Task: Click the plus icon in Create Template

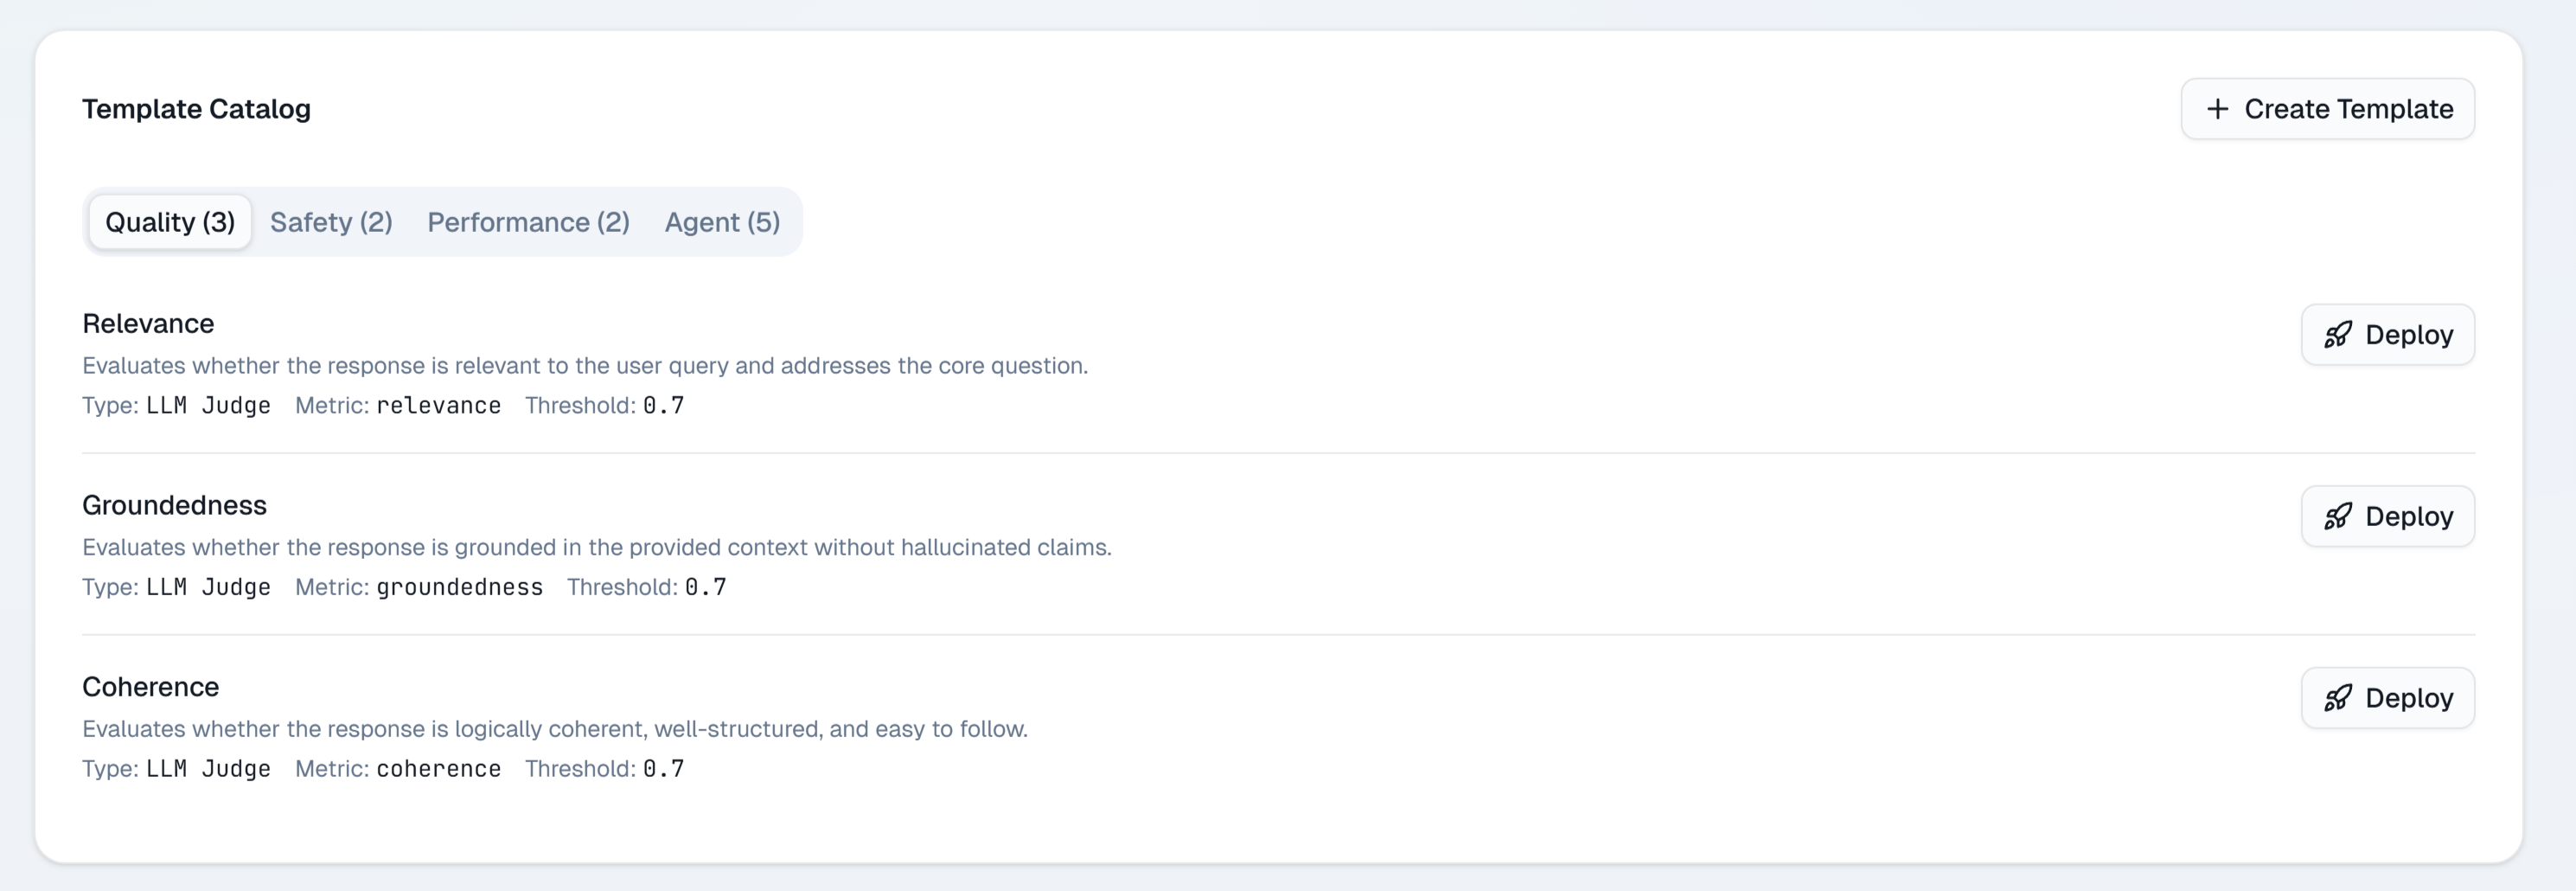Action: click(x=2218, y=108)
